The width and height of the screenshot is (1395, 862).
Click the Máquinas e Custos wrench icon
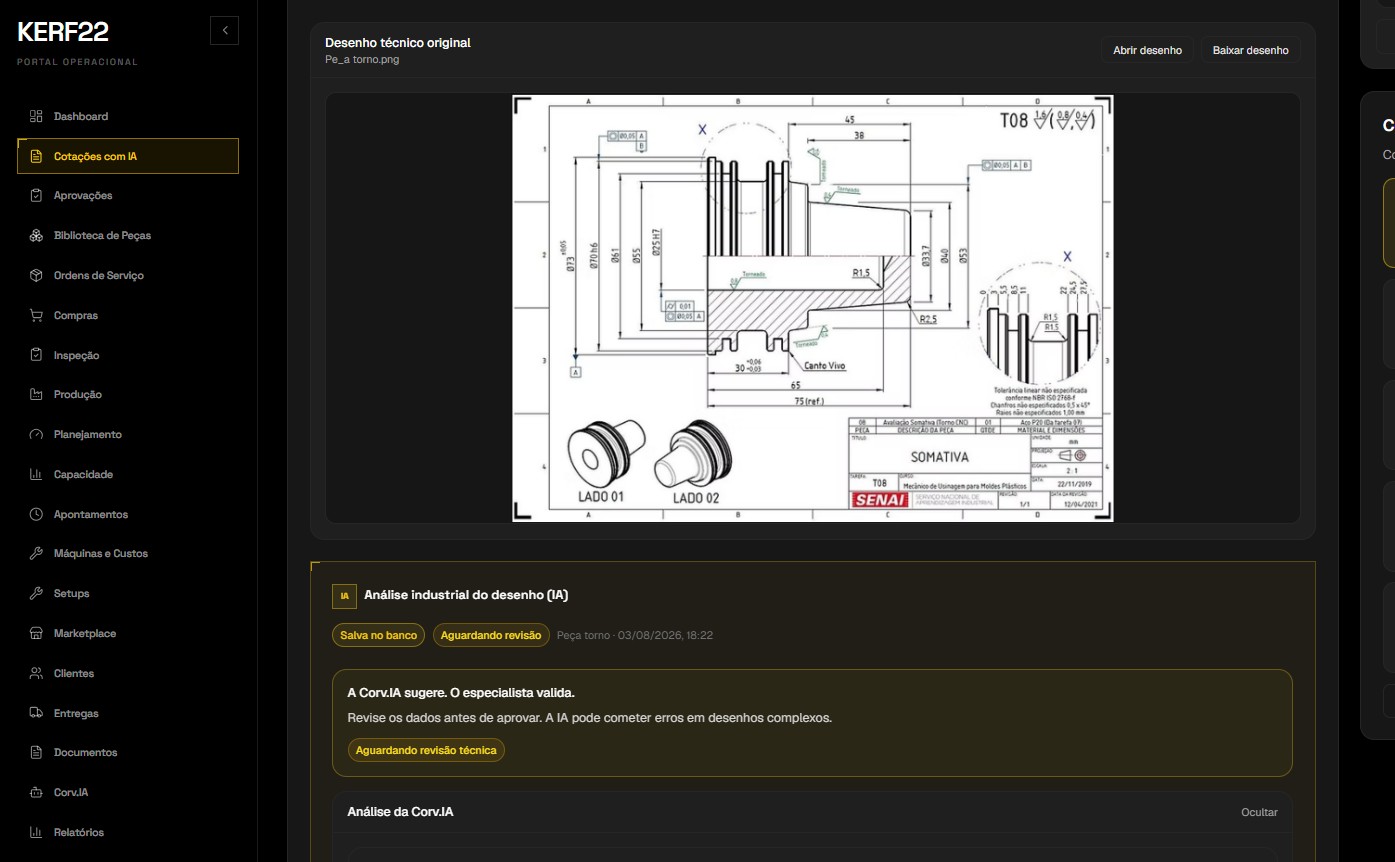tap(36, 553)
